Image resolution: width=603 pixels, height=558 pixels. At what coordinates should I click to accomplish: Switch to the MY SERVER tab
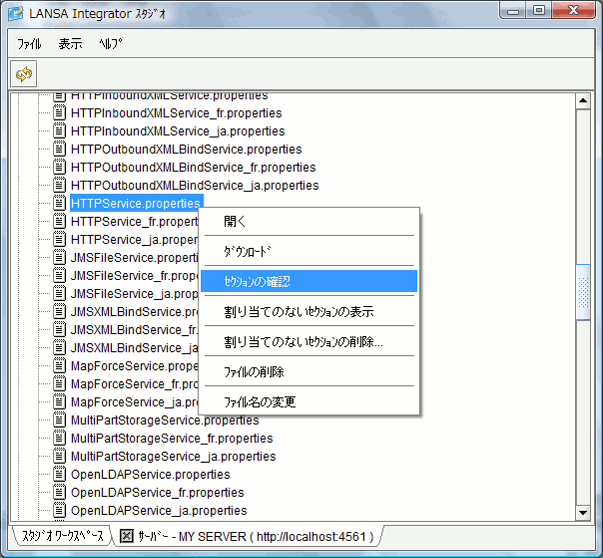click(248, 536)
